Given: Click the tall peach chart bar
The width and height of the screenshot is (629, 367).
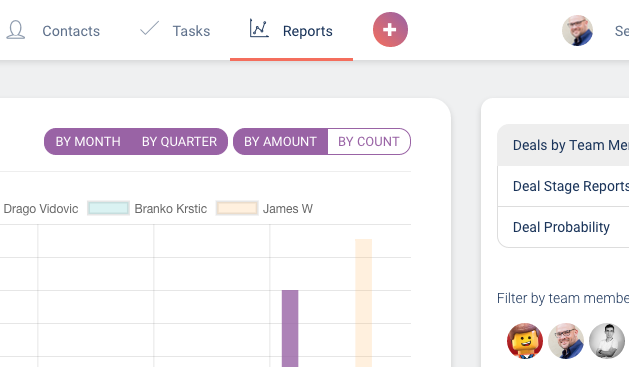Looking at the screenshot, I should coord(363,303).
